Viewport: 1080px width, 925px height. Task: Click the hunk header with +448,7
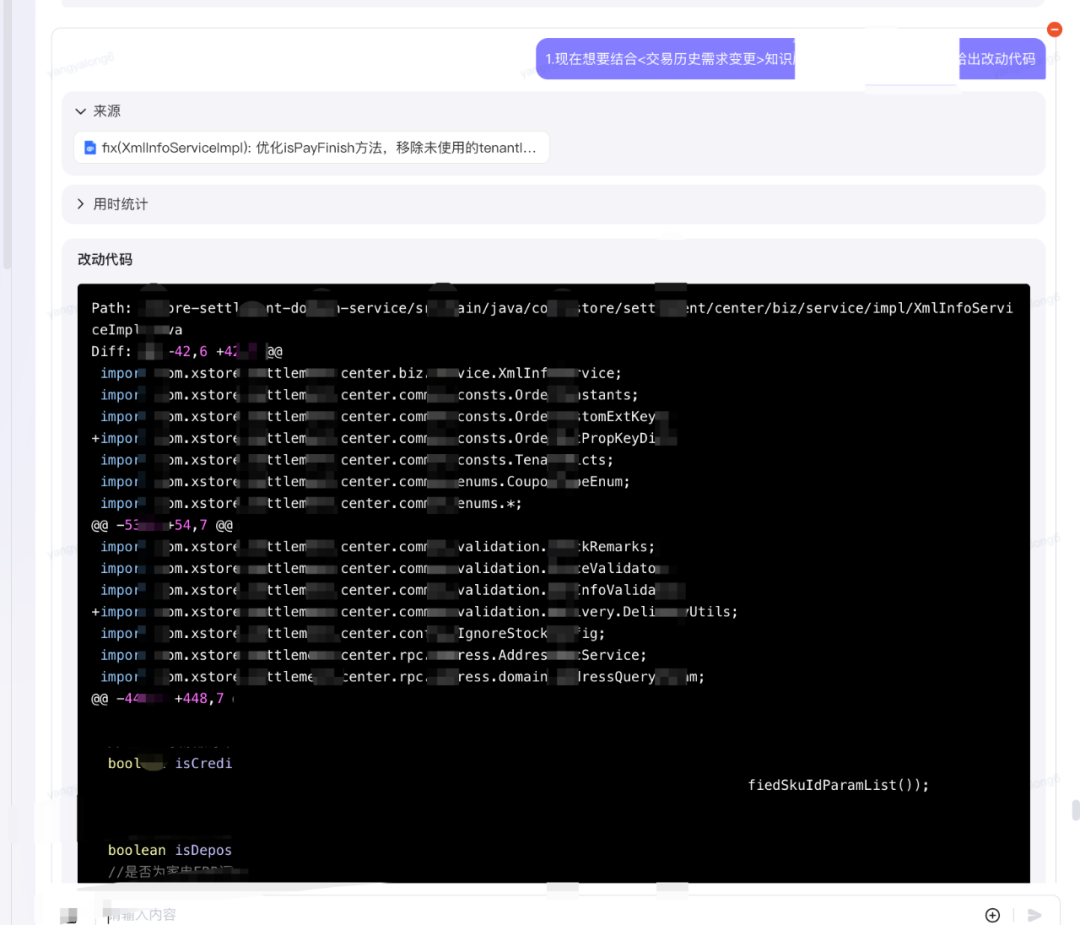pos(162,698)
